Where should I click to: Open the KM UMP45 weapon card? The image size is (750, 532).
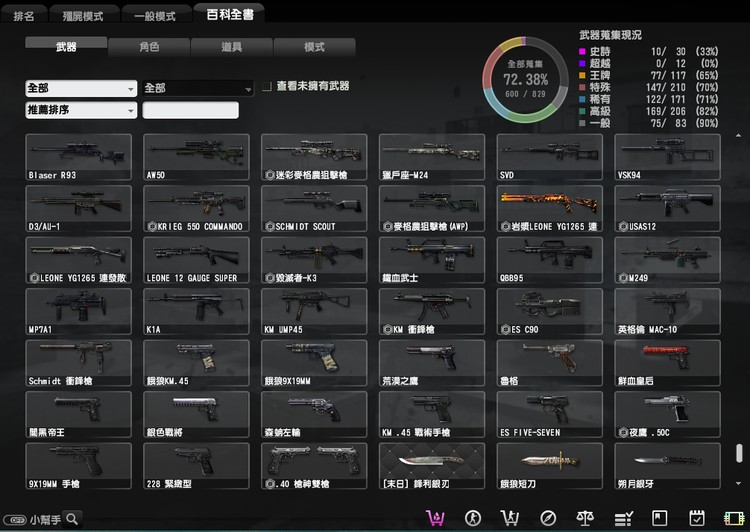314,311
